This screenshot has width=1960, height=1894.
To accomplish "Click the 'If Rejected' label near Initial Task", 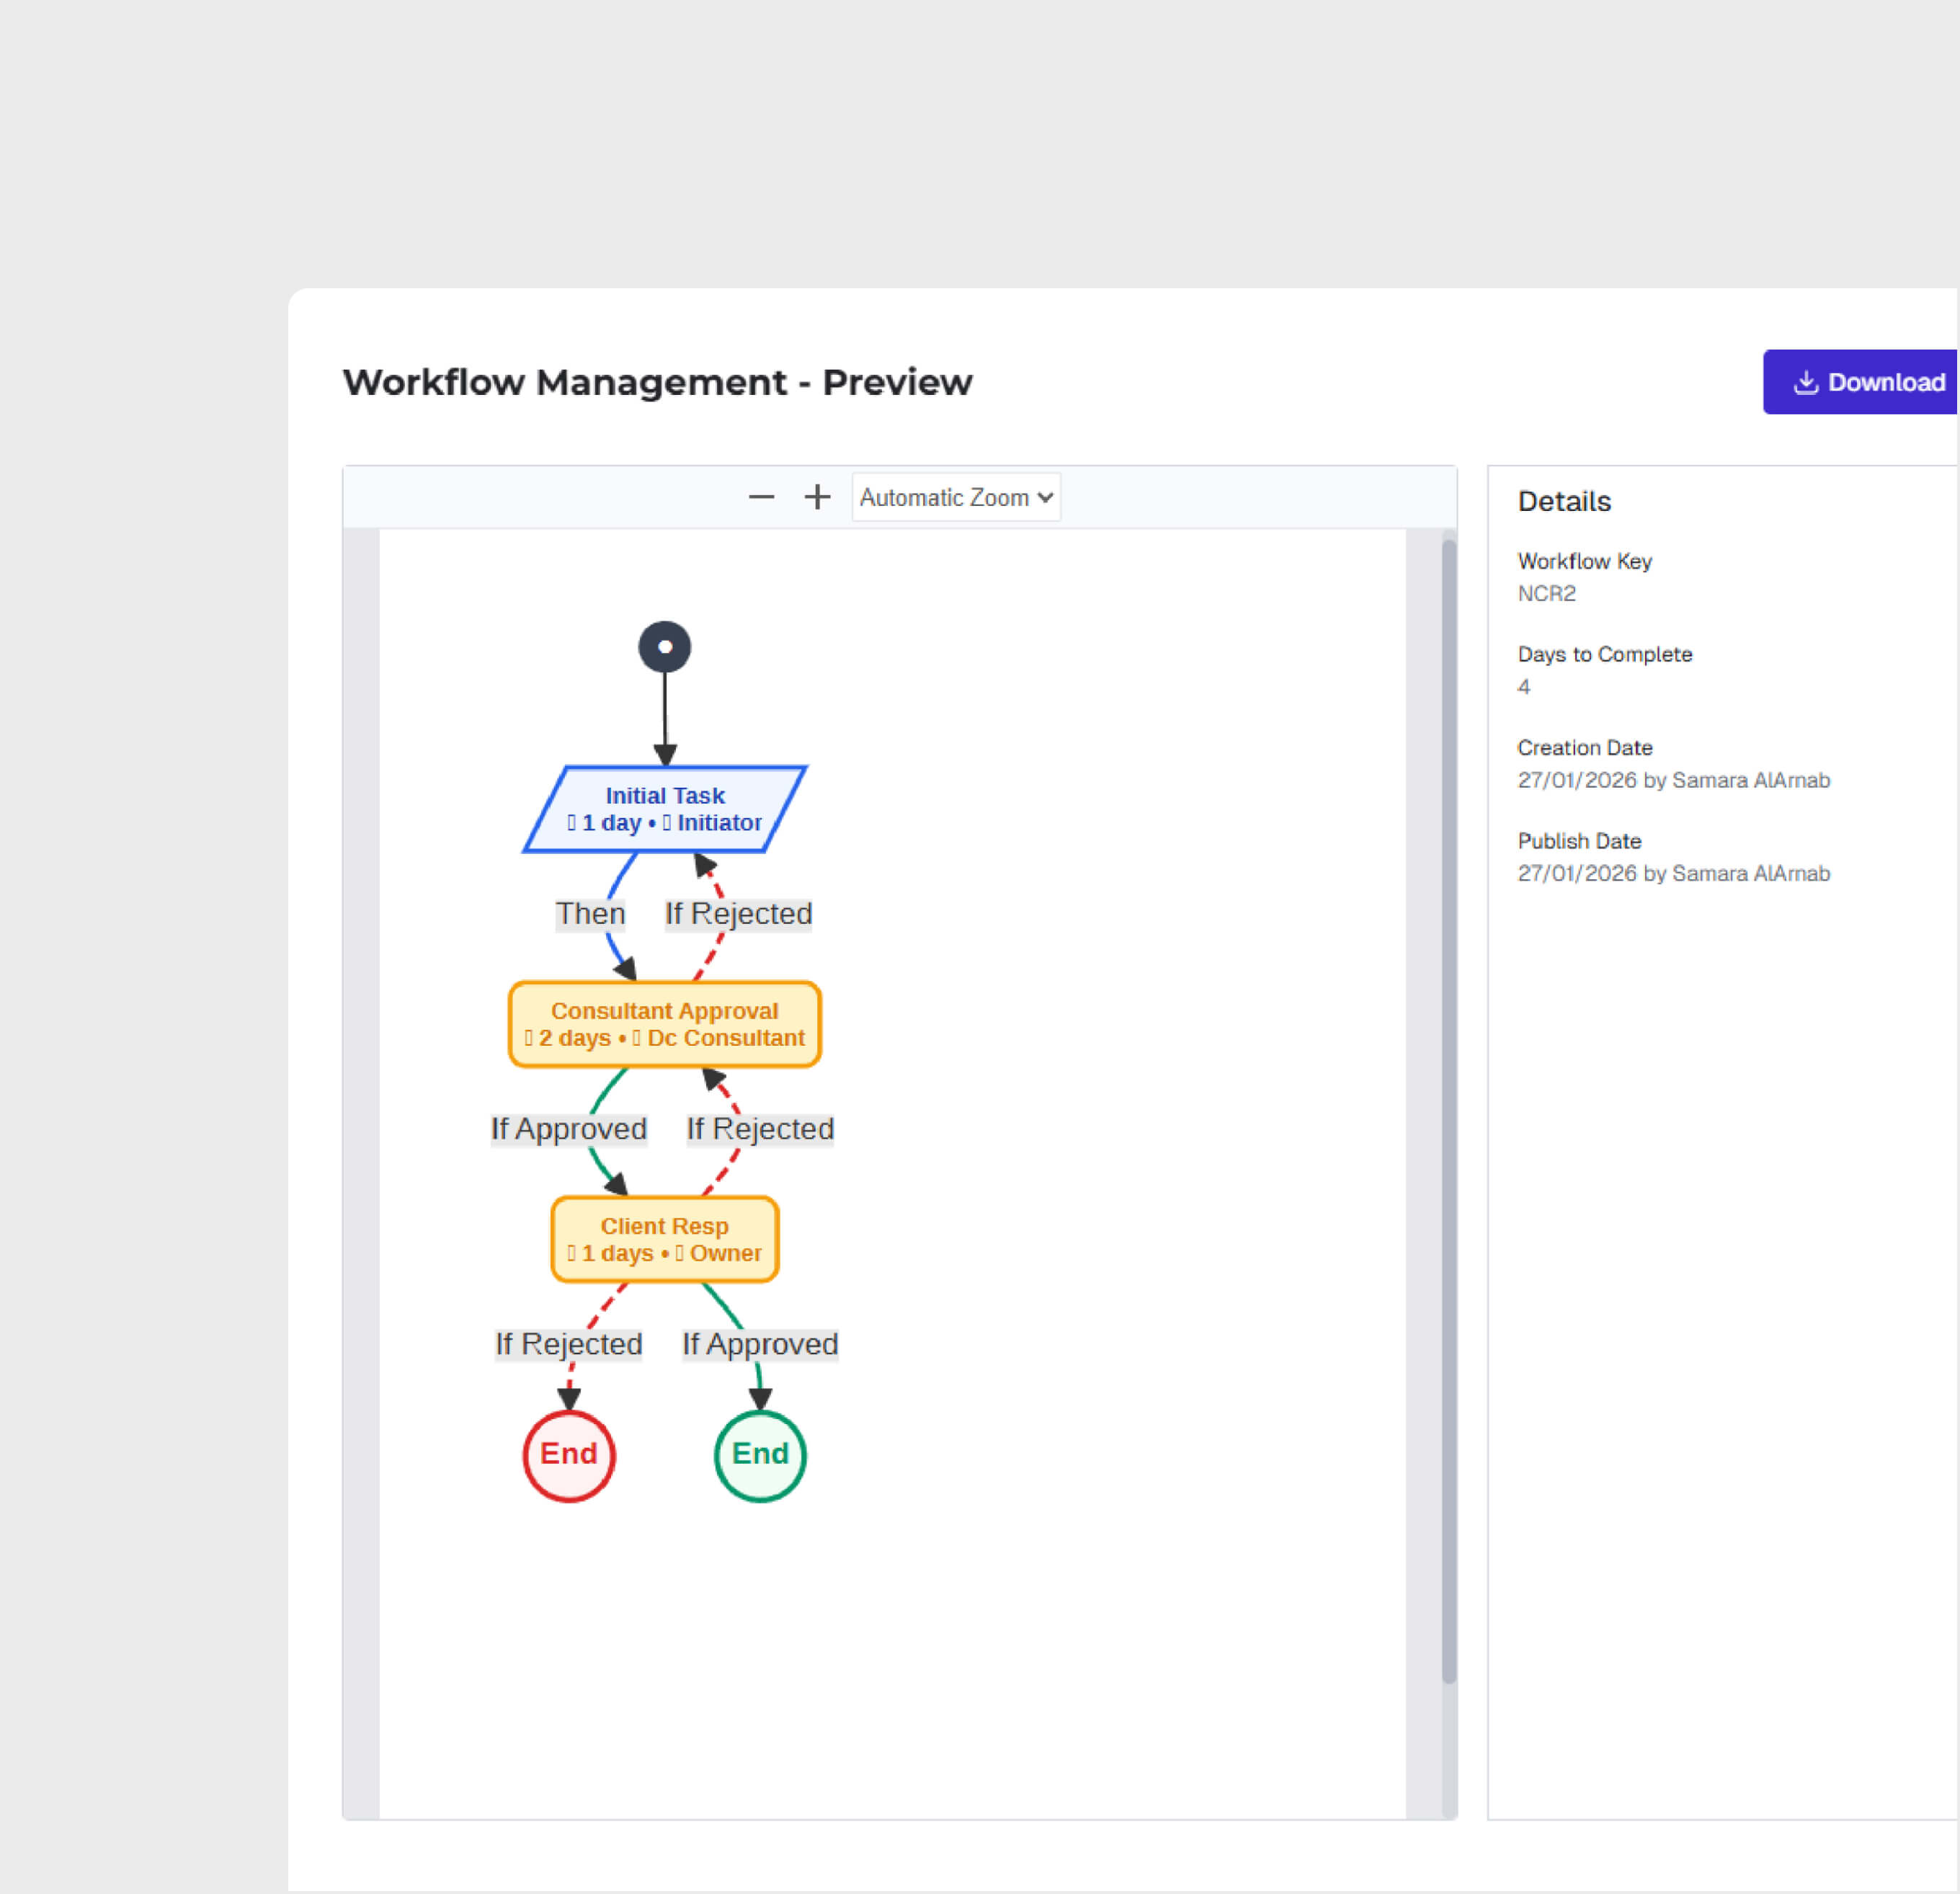I will coord(737,913).
